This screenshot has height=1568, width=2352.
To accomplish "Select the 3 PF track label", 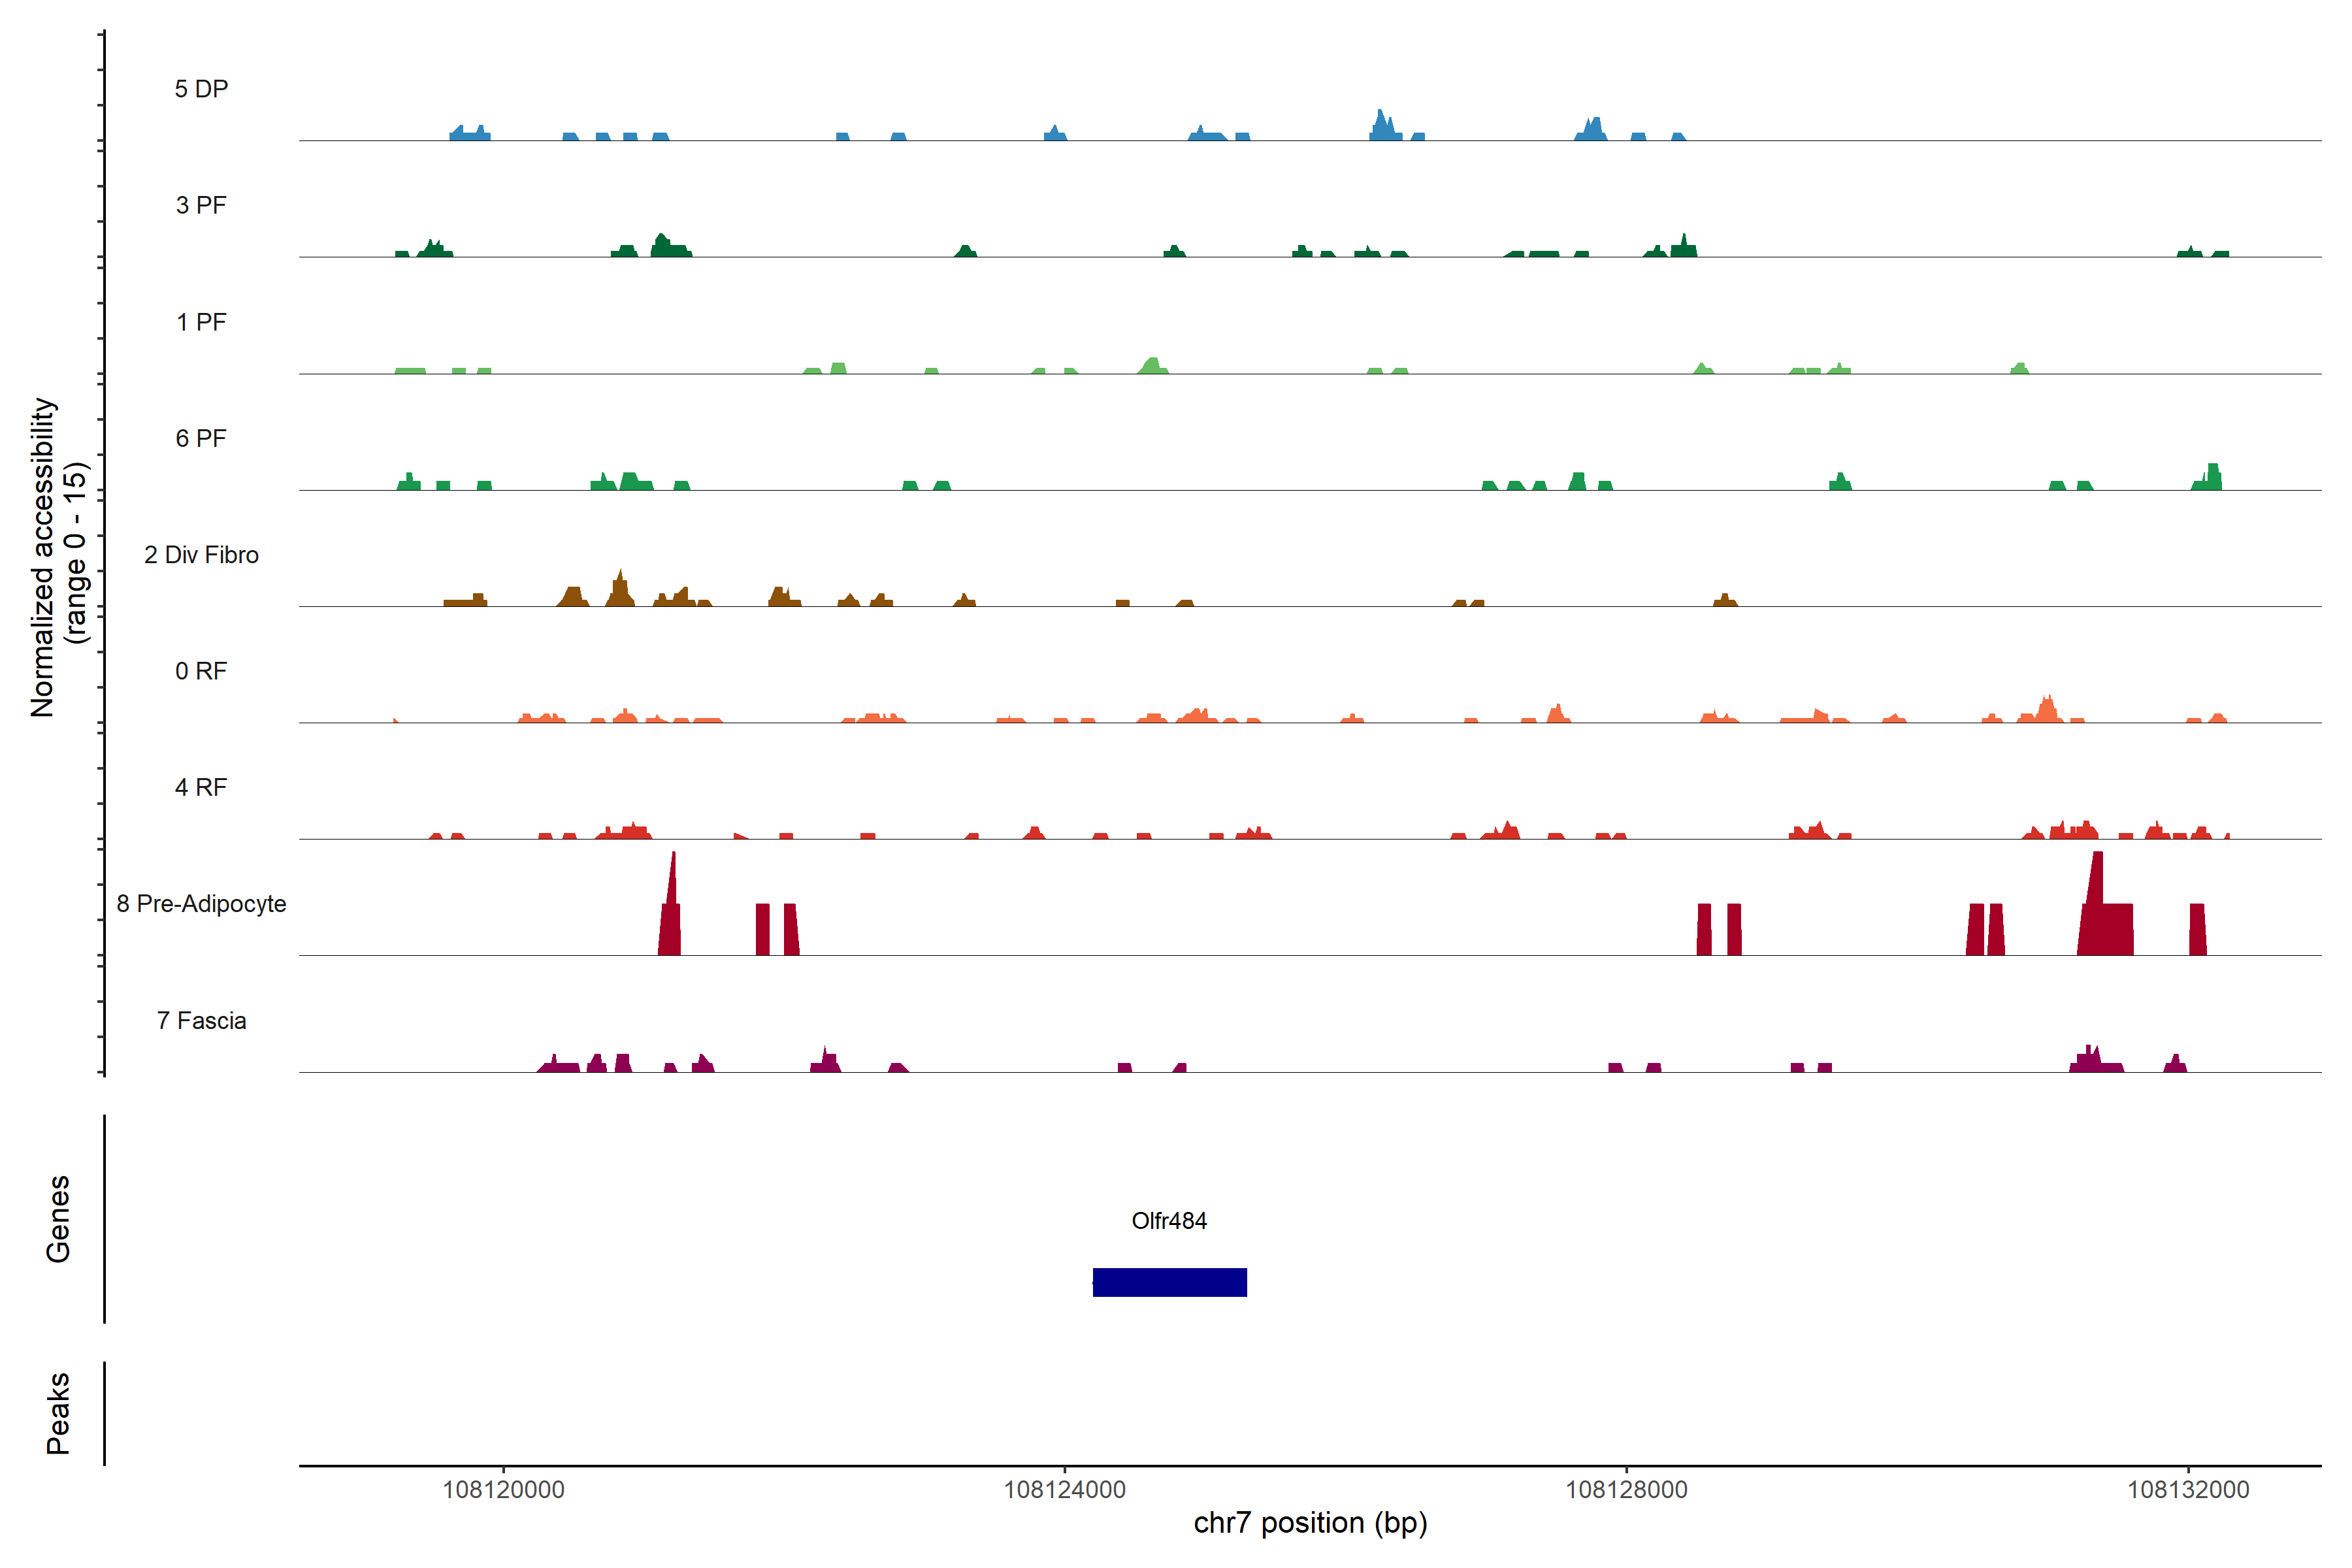I will [x=201, y=205].
